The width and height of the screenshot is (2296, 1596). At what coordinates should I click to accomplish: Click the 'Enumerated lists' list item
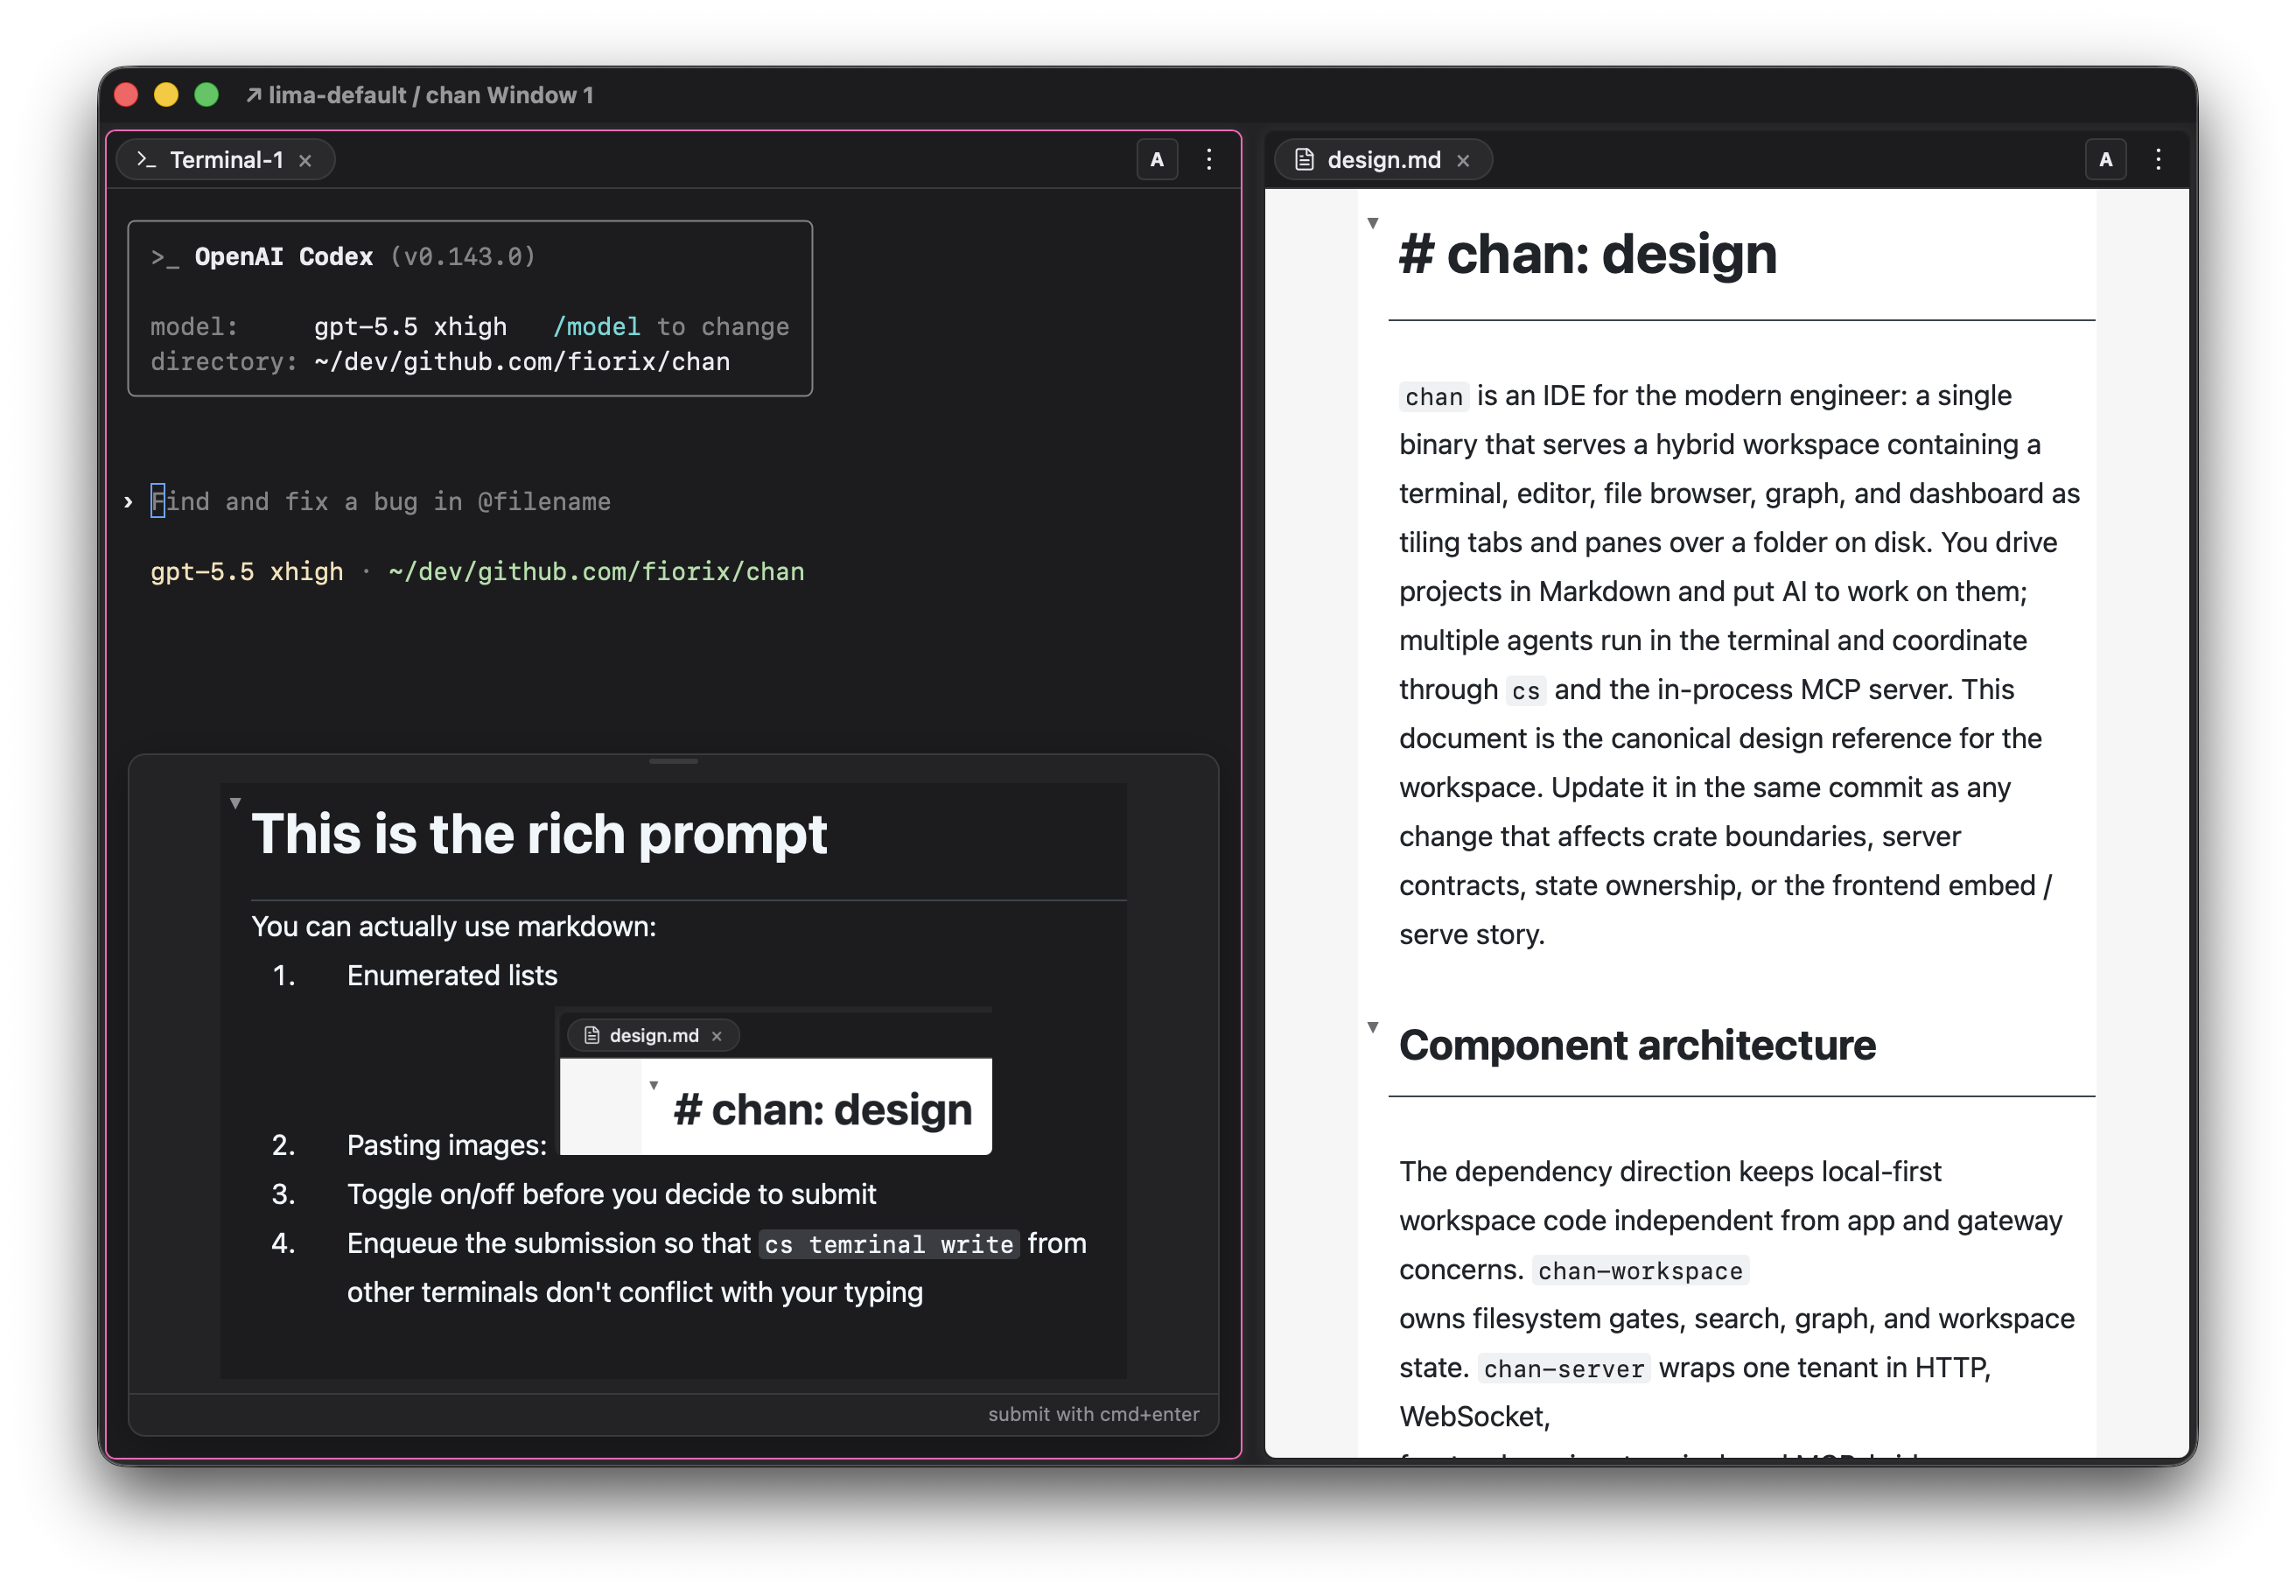click(x=452, y=975)
